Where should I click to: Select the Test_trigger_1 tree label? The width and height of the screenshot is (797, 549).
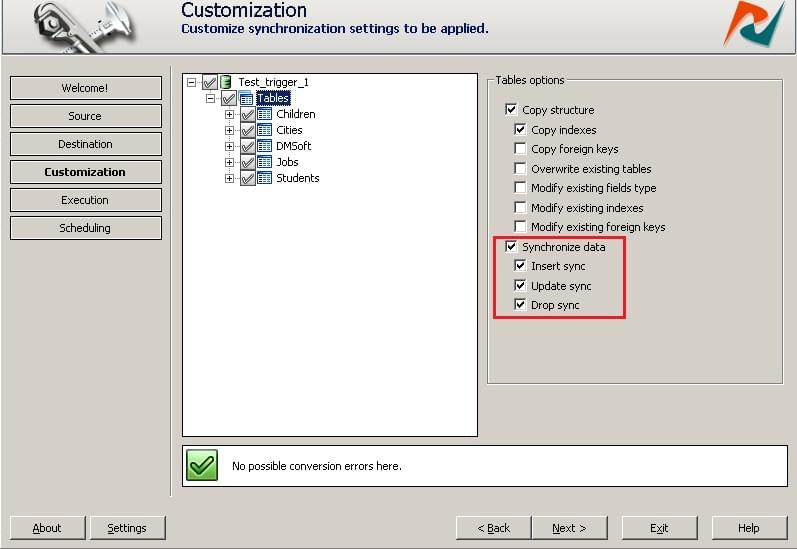pyautogui.click(x=273, y=82)
